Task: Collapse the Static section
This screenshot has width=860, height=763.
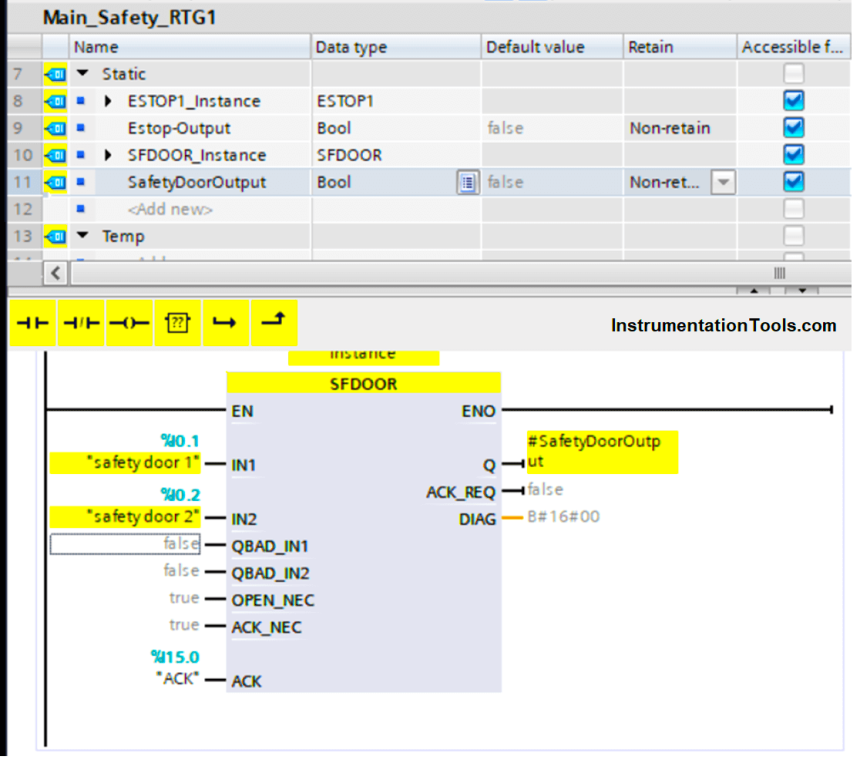Action: (x=82, y=74)
